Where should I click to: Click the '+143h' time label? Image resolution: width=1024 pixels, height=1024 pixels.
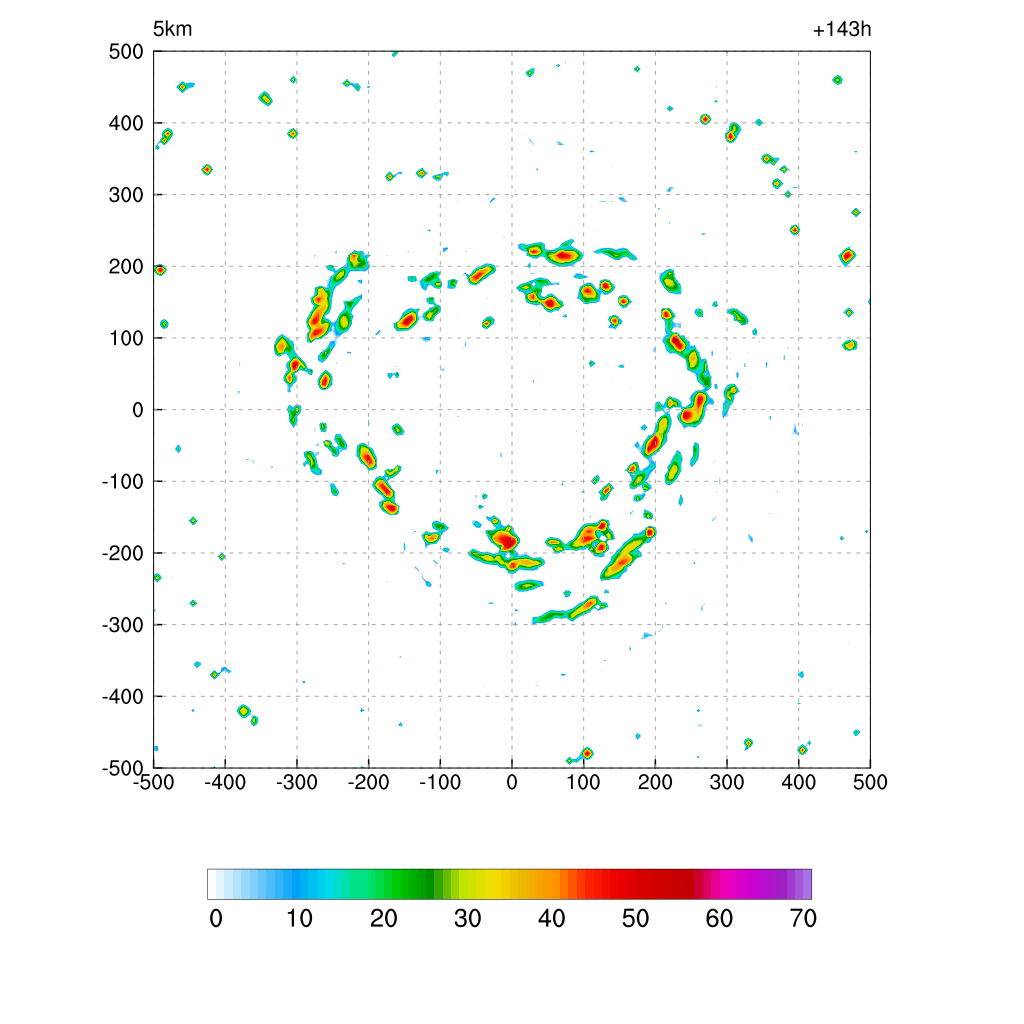[842, 29]
